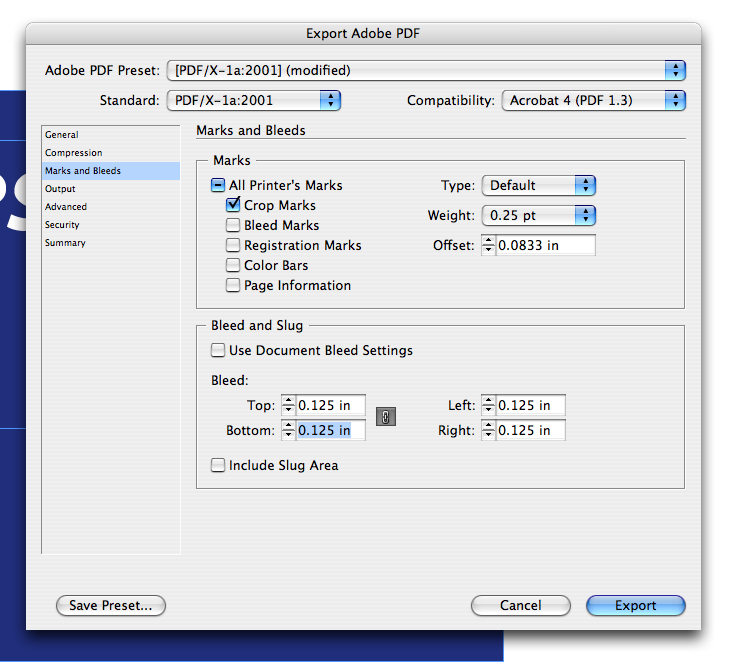Click the Offset stepper arrows

click(x=488, y=245)
